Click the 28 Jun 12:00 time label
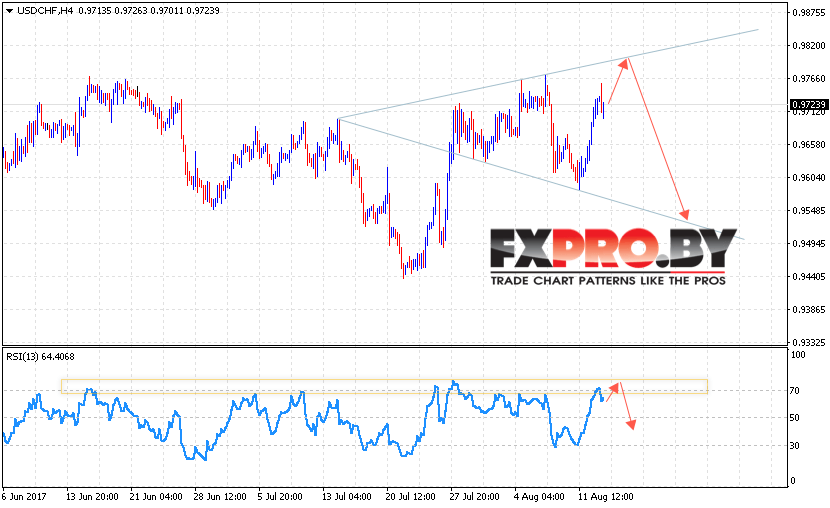 point(220,497)
